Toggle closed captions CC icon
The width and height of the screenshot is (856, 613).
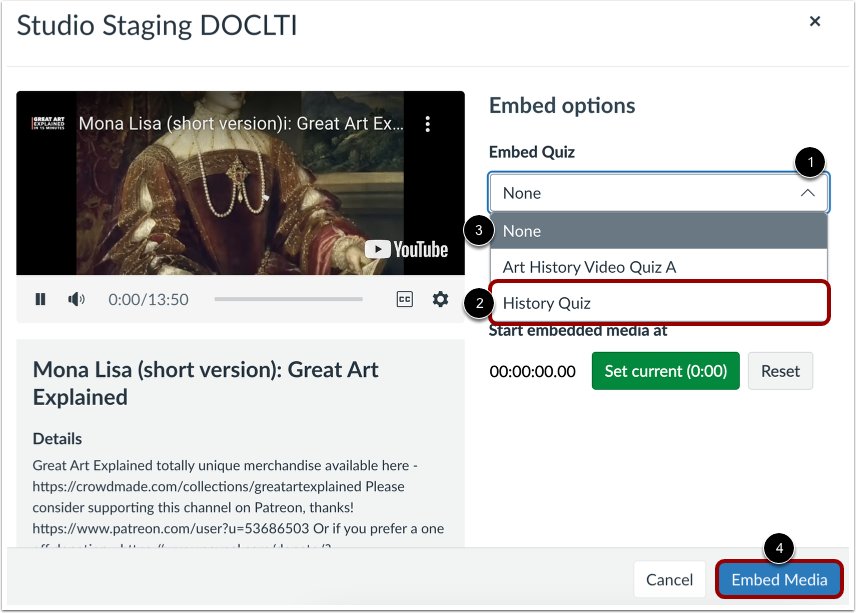[x=405, y=299]
